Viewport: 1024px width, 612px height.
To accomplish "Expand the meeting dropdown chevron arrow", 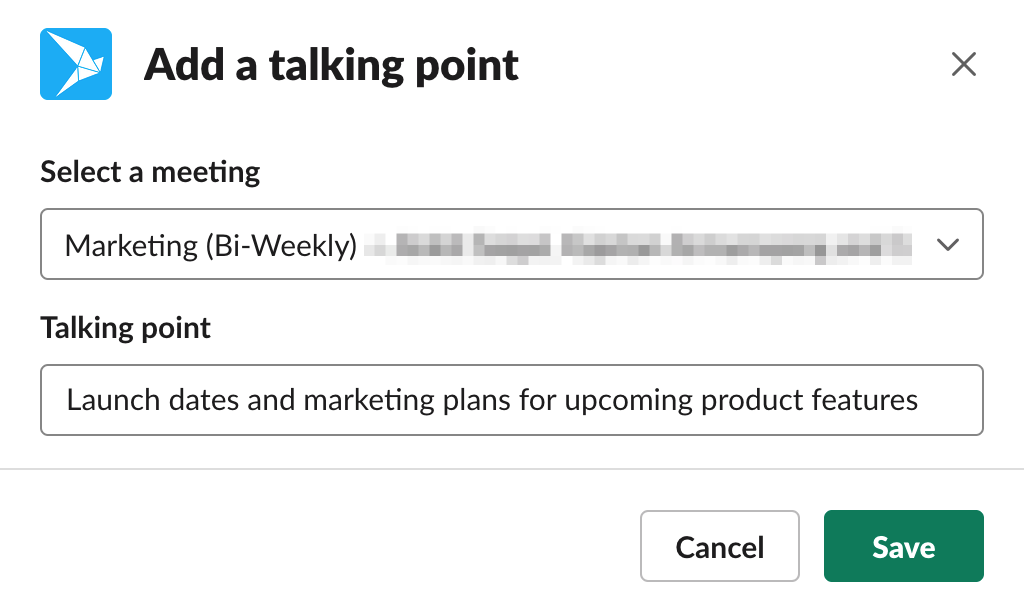I will tap(948, 244).
